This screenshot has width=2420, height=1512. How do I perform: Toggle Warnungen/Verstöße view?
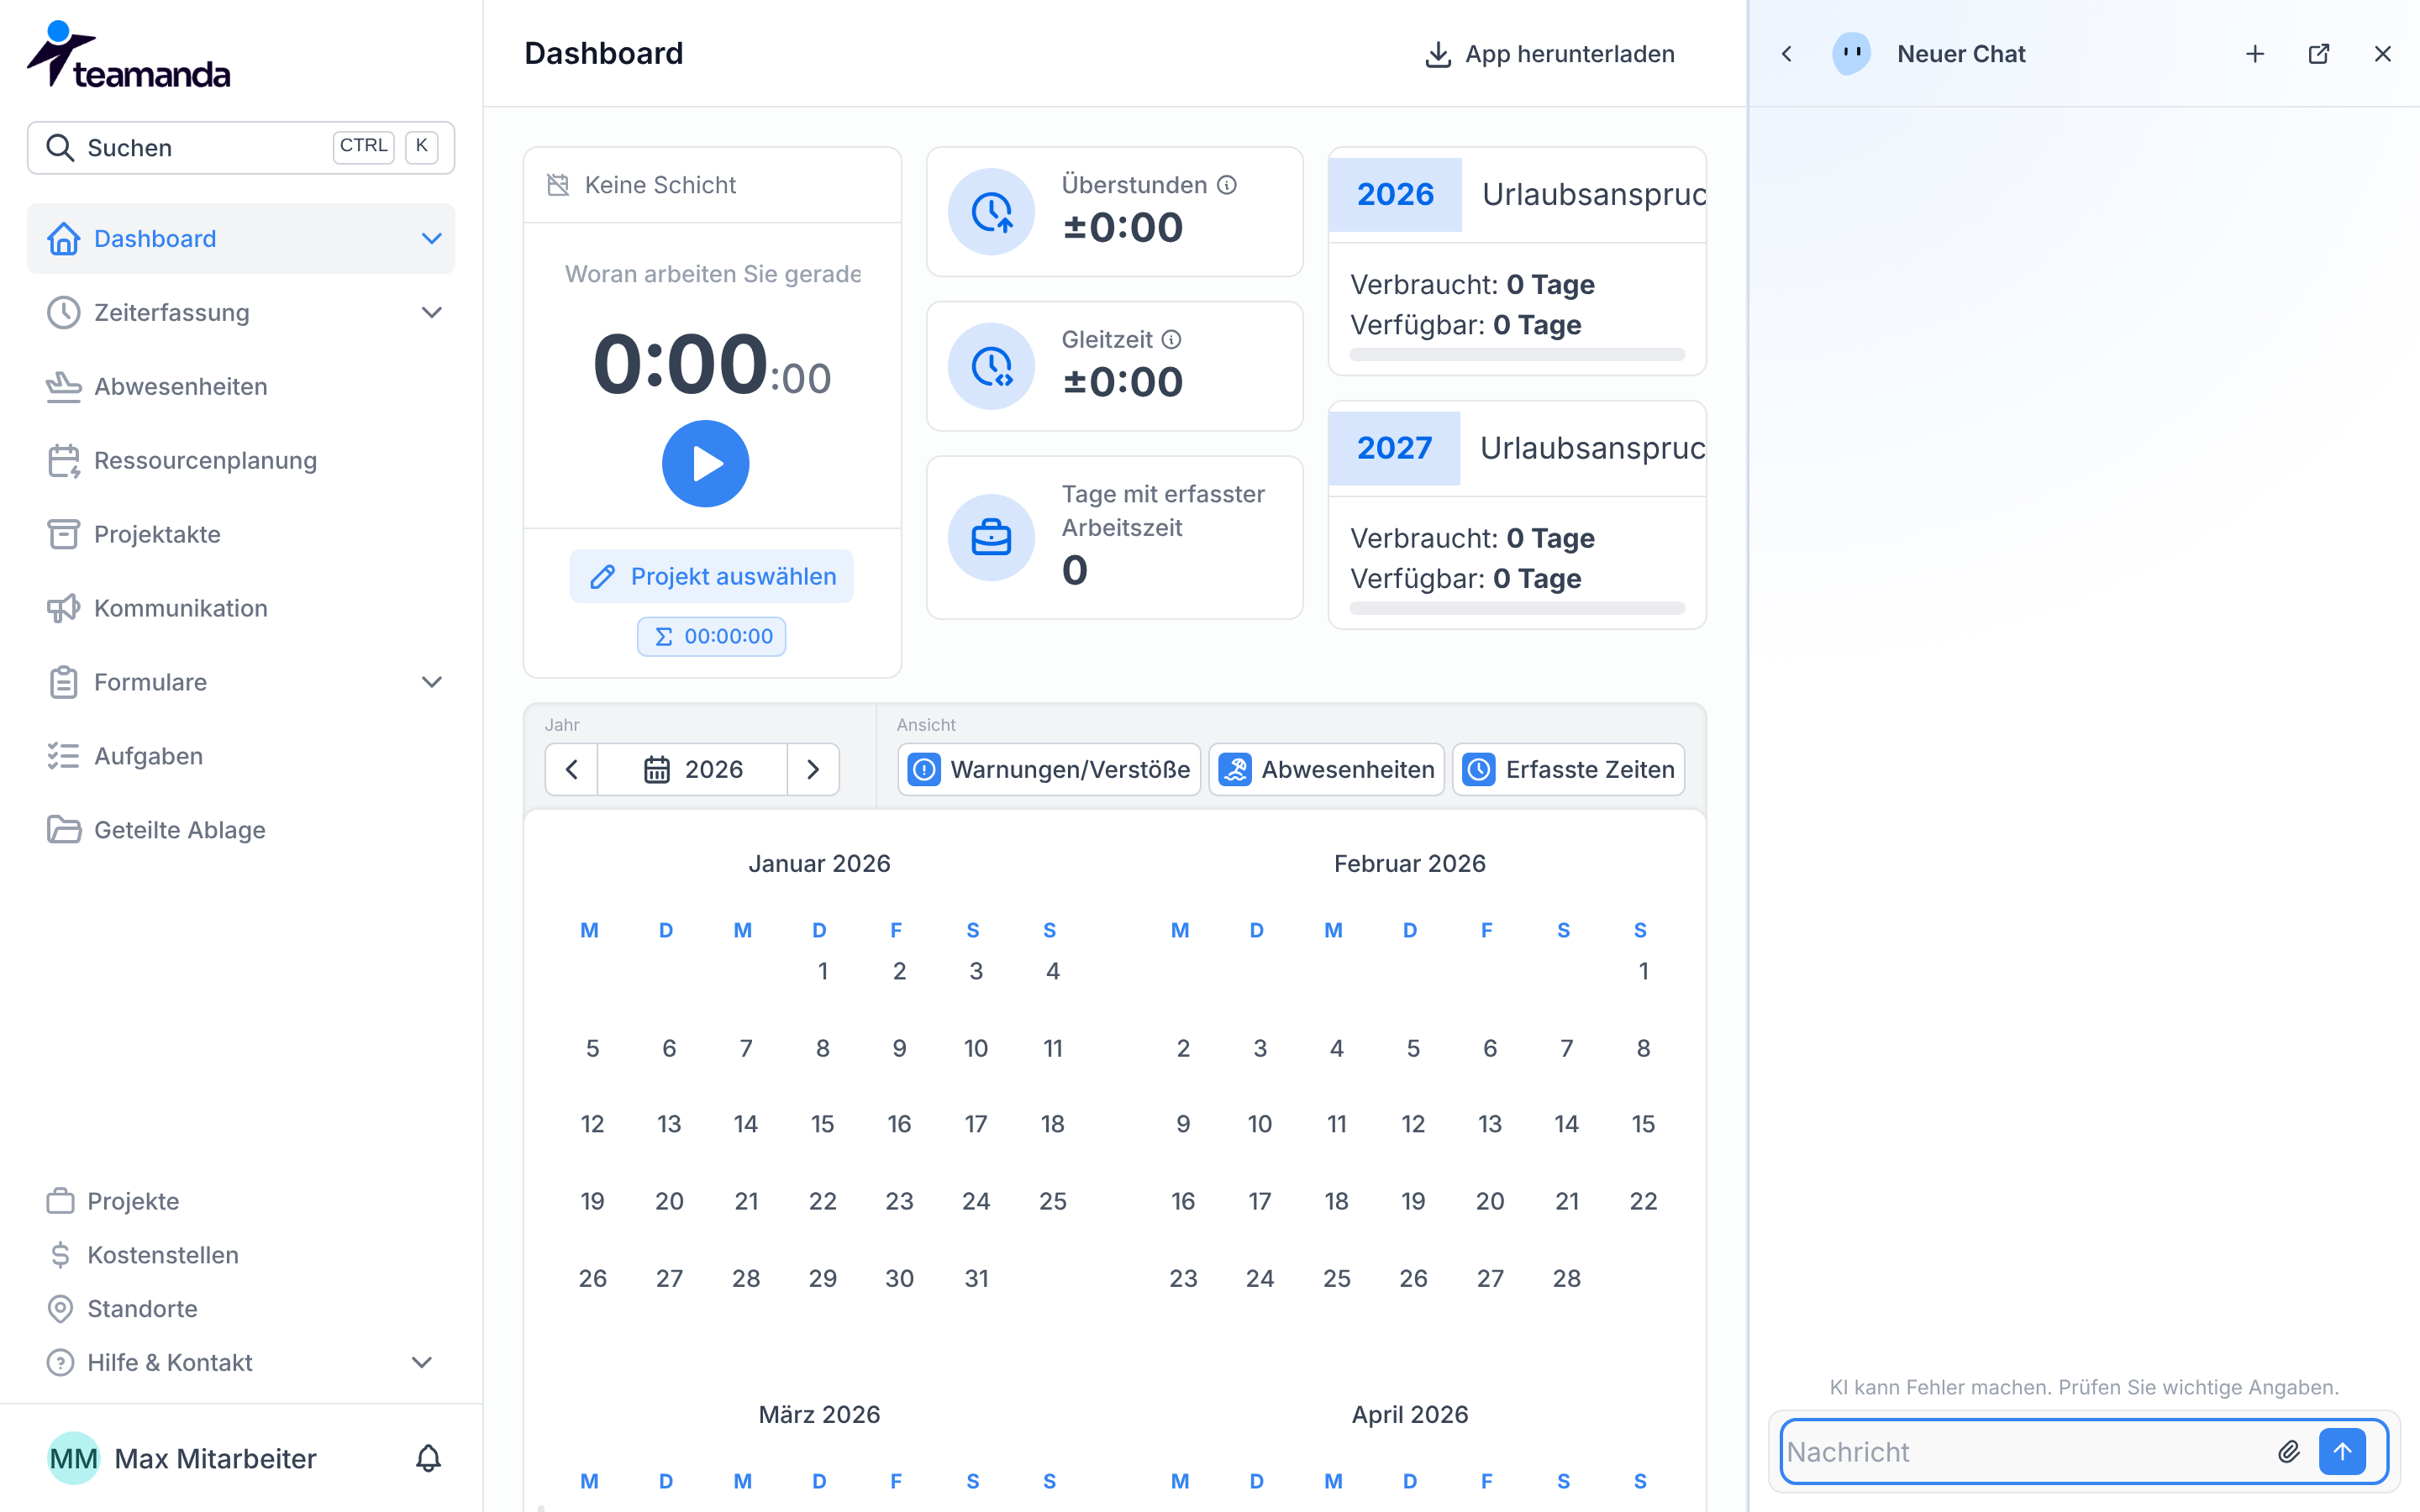(x=1049, y=769)
